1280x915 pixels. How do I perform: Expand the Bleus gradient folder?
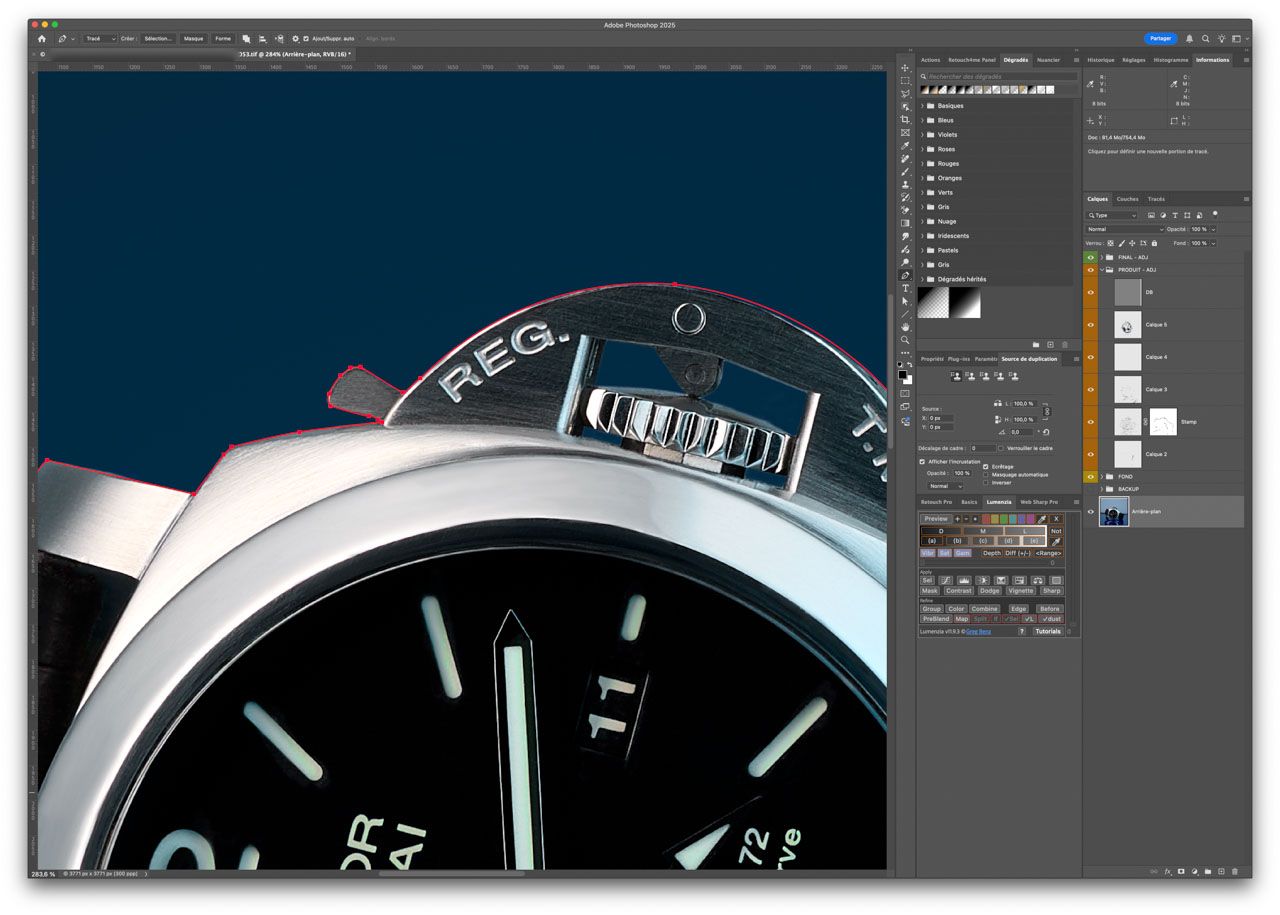pyautogui.click(x=922, y=120)
